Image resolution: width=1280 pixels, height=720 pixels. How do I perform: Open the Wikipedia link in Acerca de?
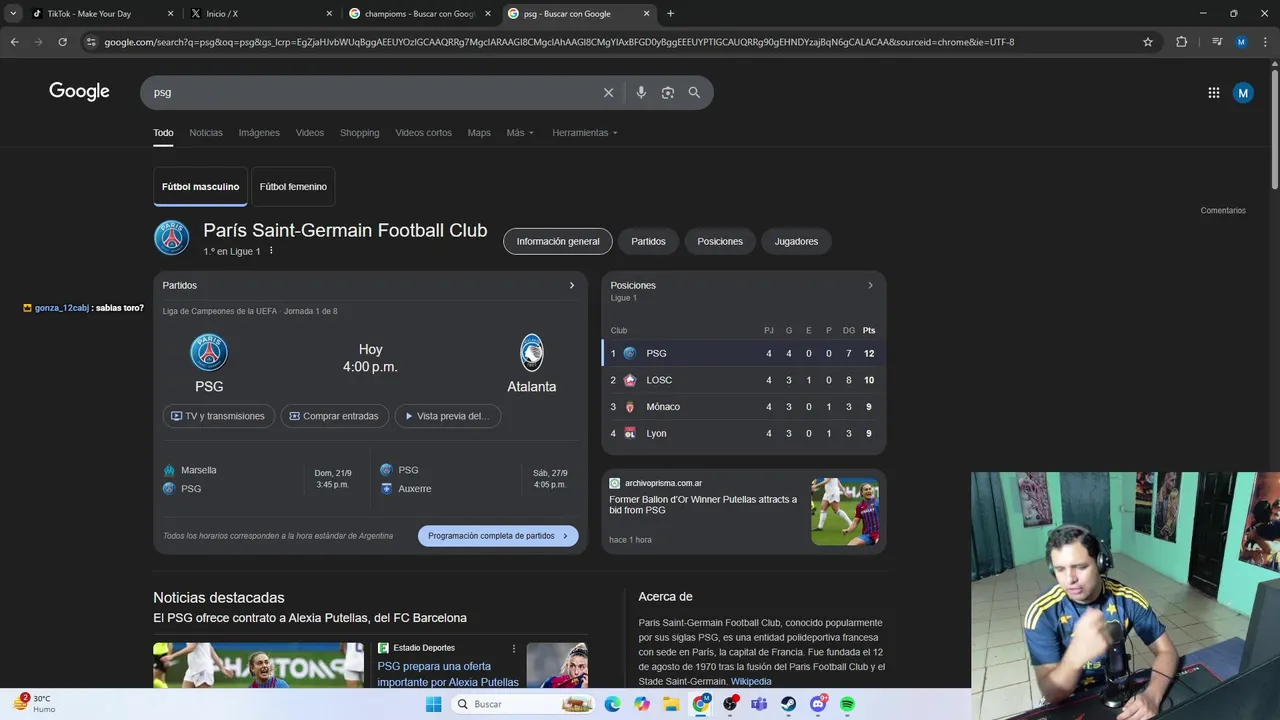click(751, 681)
